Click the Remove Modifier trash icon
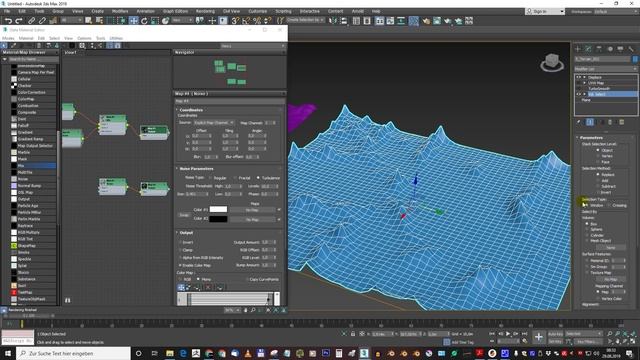 click(x=610, y=122)
